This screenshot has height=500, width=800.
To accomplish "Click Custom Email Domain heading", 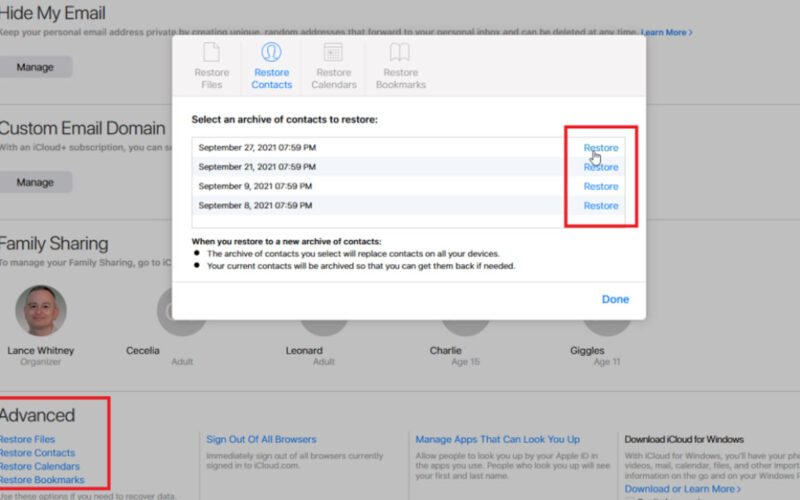I will click(x=82, y=128).
